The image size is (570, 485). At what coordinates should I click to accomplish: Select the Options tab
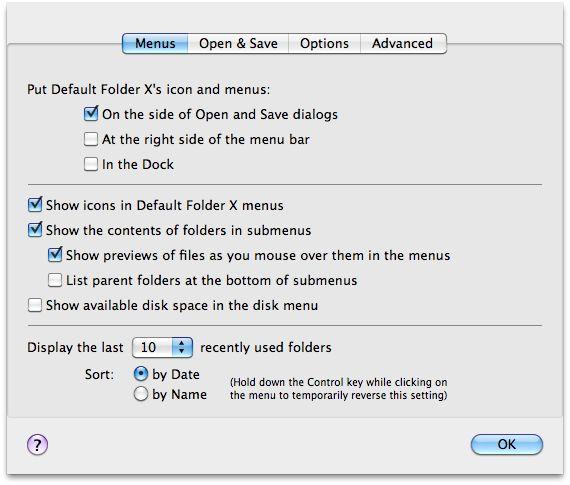pyautogui.click(x=324, y=44)
